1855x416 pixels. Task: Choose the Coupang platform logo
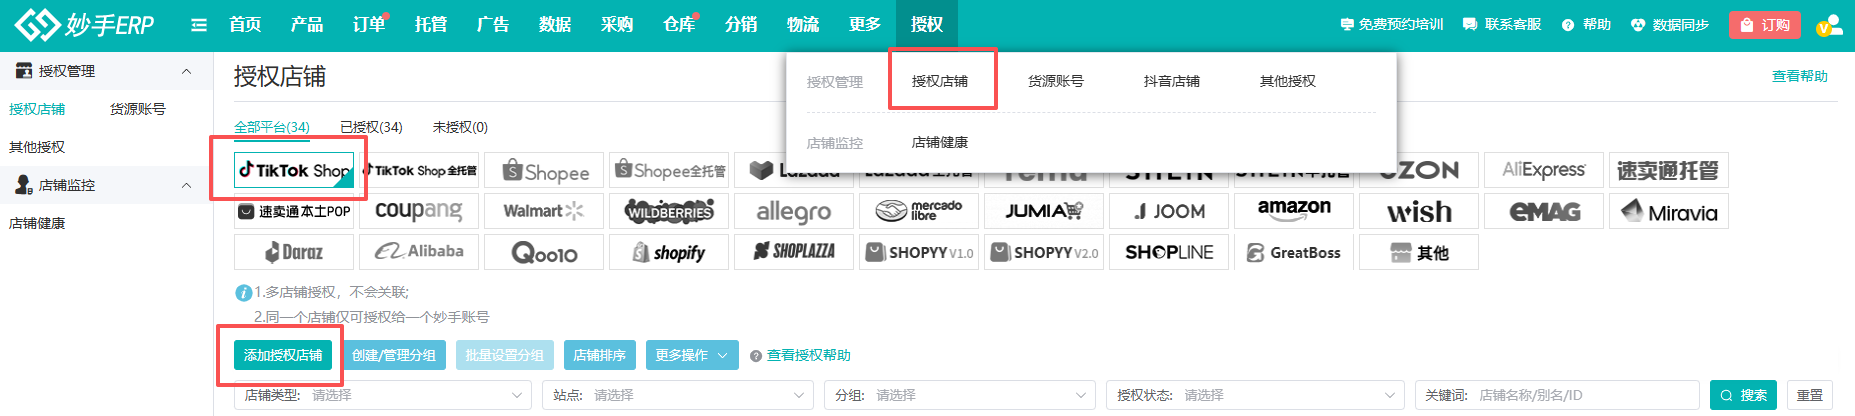(x=418, y=211)
